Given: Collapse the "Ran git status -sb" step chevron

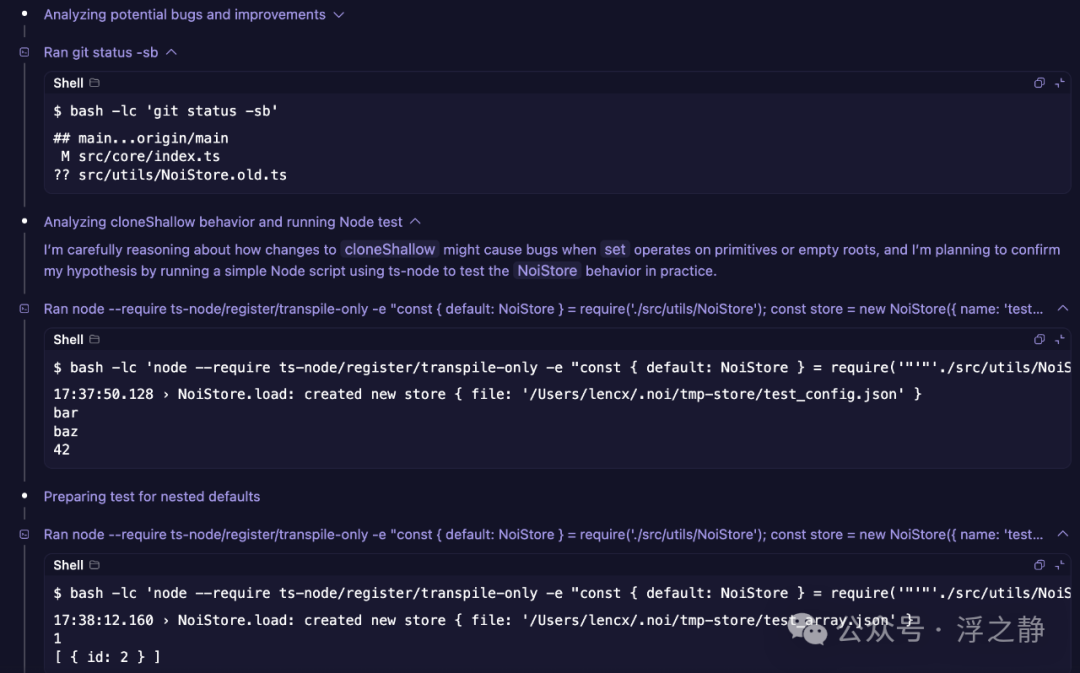Looking at the screenshot, I should [x=172, y=52].
